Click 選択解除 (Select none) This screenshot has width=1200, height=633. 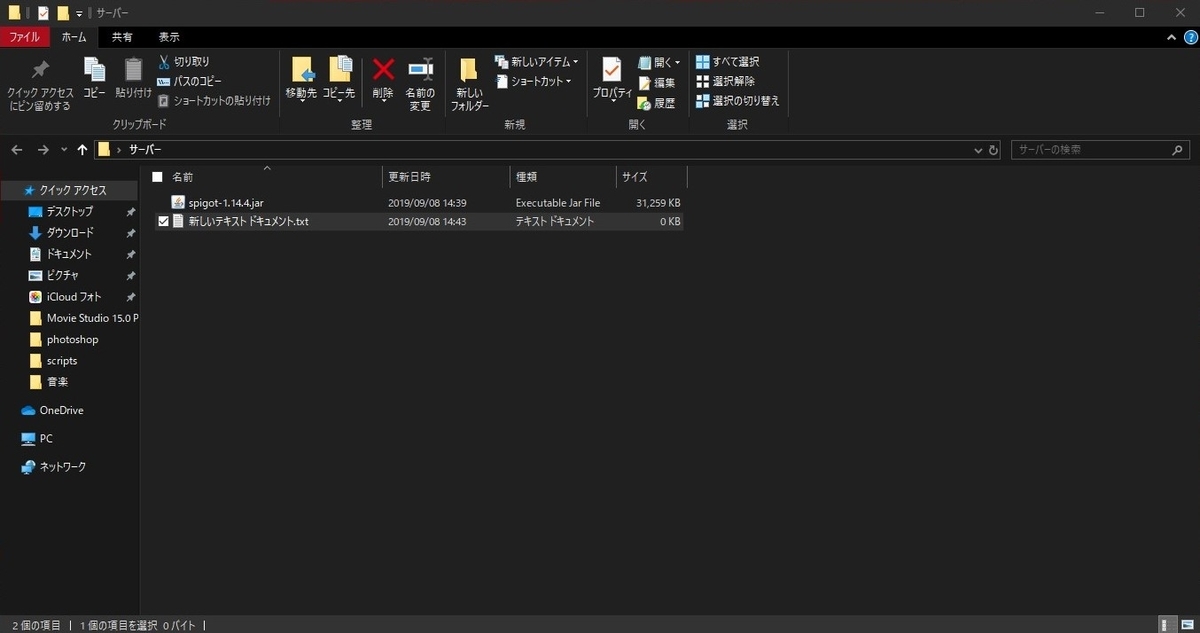(x=725, y=81)
